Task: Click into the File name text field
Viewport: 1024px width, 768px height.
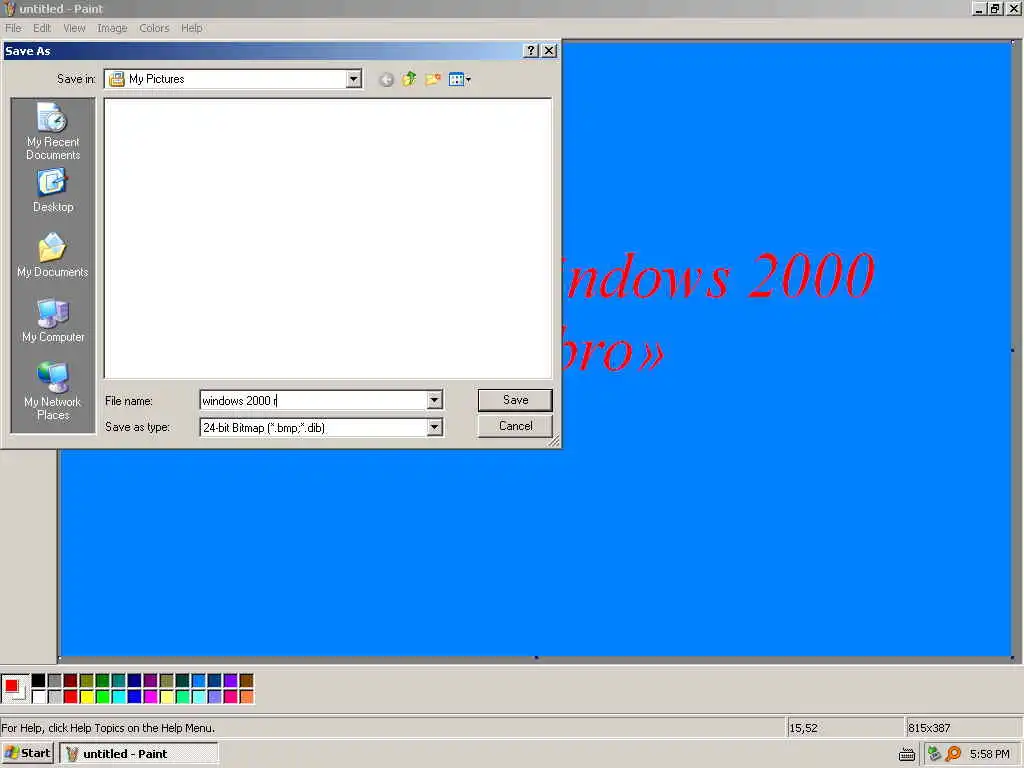Action: (313, 400)
